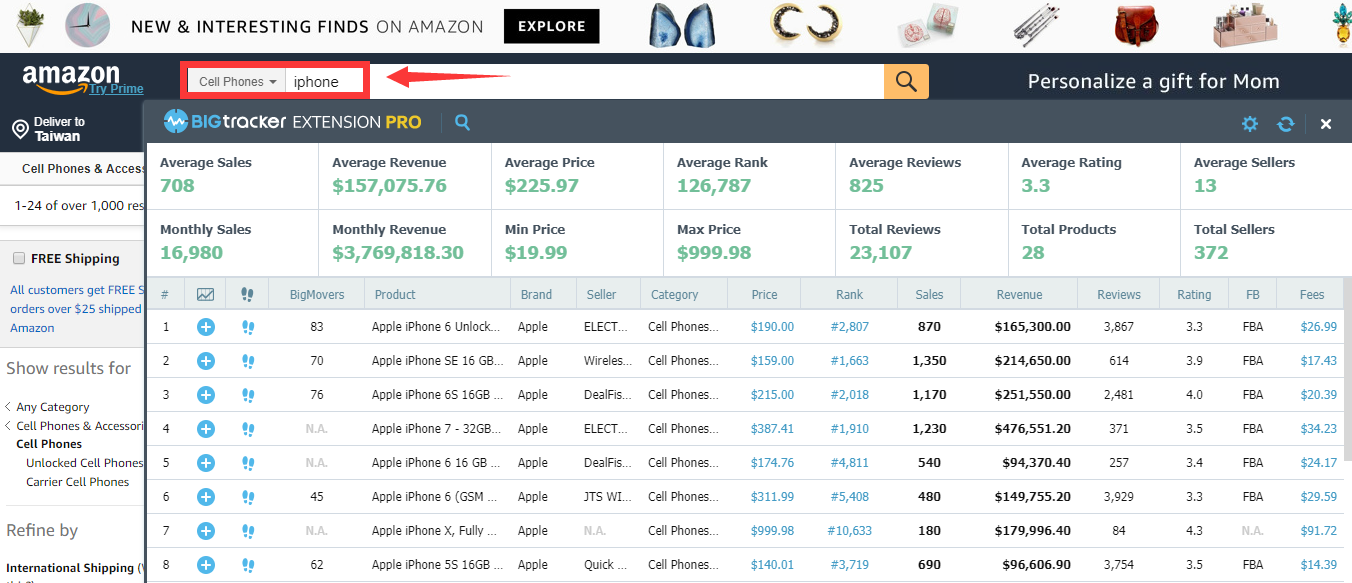This screenshot has width=1352, height=583.
Task: Click the Monthly Revenue $3,769,818.30 value
Action: pyautogui.click(x=398, y=253)
